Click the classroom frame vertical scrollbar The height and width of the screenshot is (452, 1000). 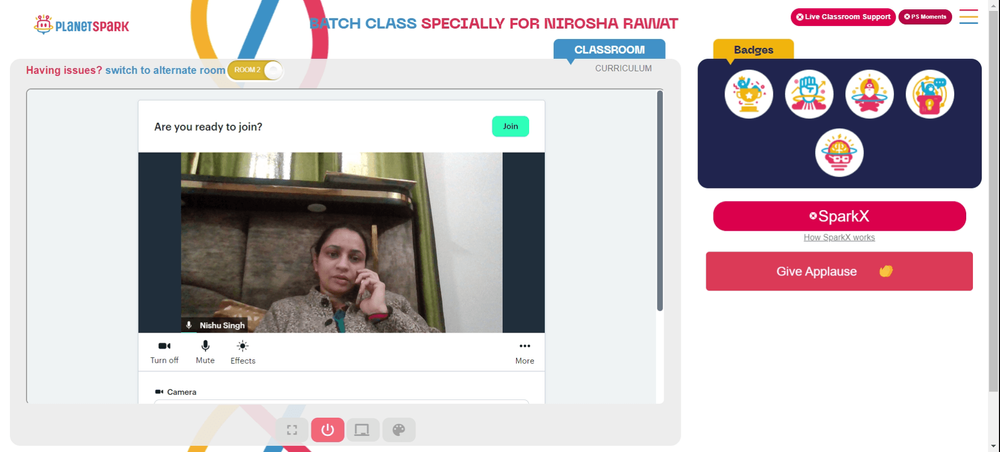[660, 201]
